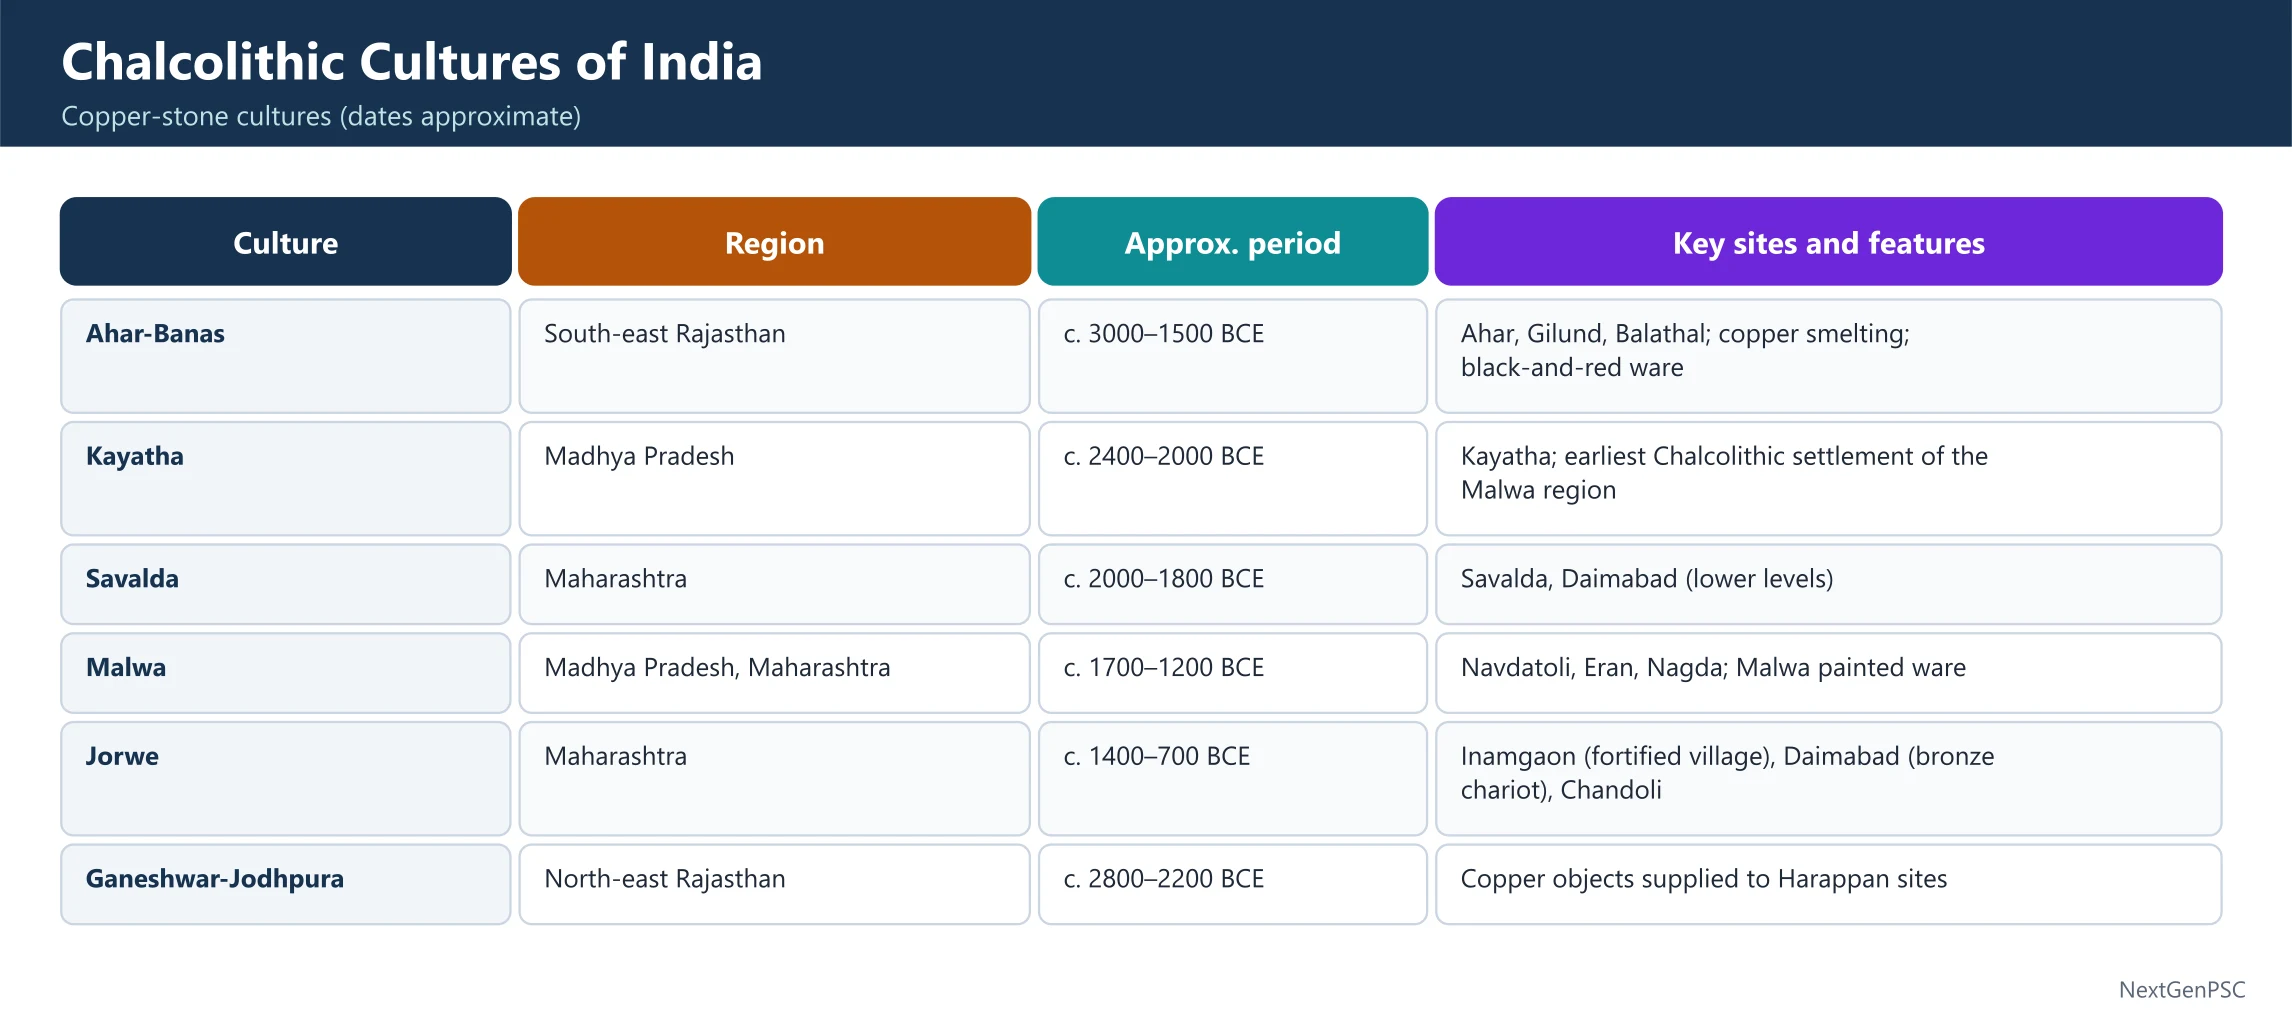This screenshot has width=2292, height=1025.
Task: Select the Savalda culture cell
Action: coord(285,584)
